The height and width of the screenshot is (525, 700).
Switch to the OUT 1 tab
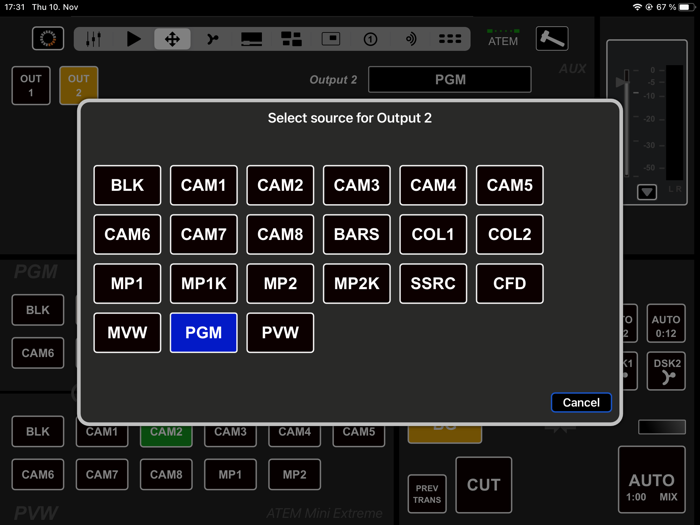(31, 86)
